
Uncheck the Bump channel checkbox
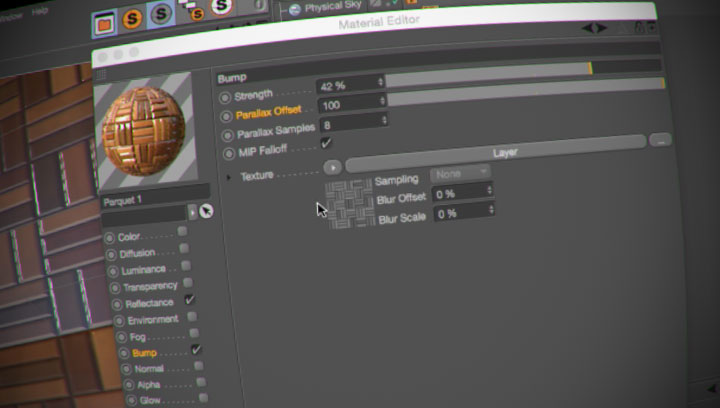point(196,349)
